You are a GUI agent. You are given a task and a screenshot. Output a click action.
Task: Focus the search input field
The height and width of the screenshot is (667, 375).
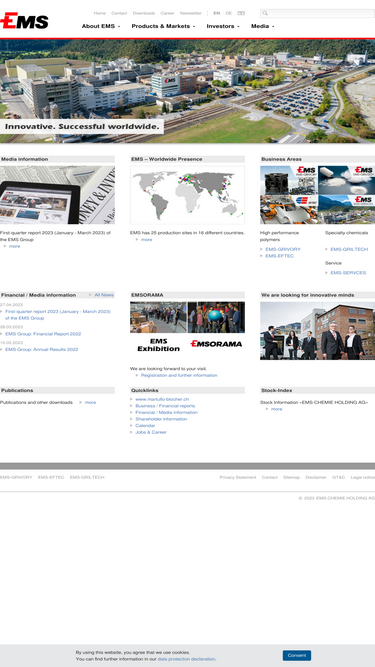[317, 13]
